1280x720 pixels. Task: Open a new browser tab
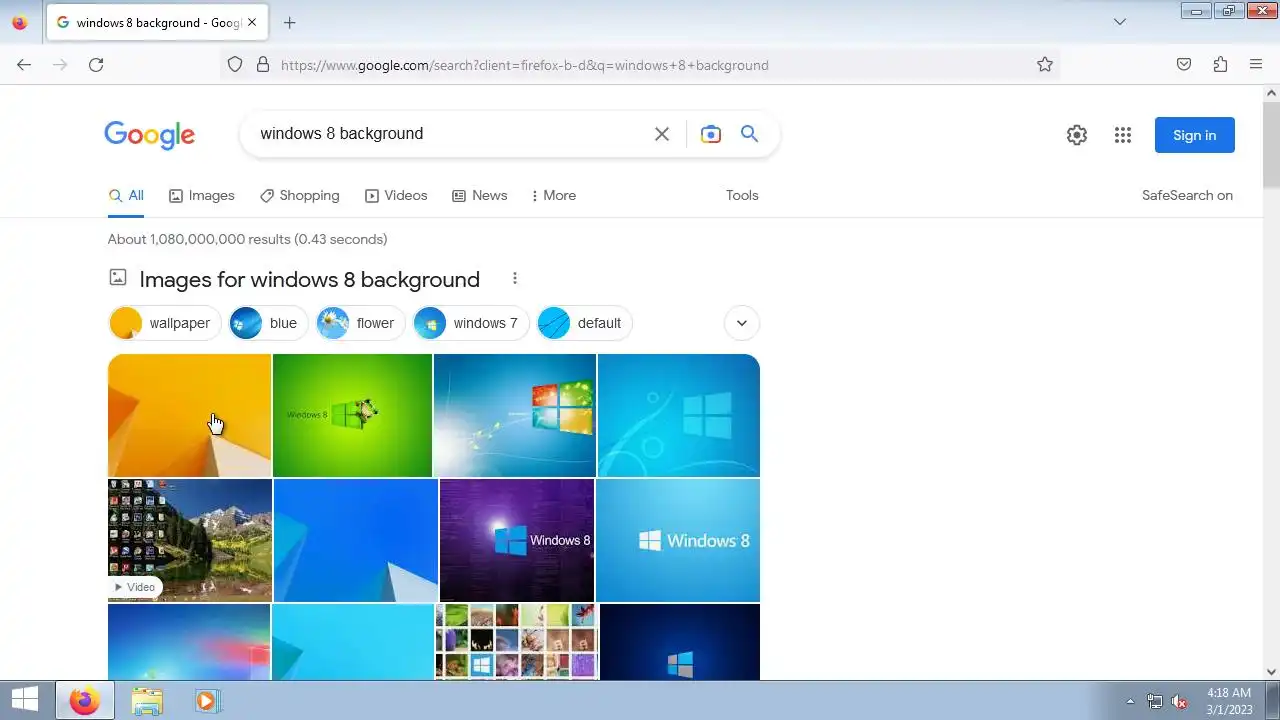tap(289, 22)
